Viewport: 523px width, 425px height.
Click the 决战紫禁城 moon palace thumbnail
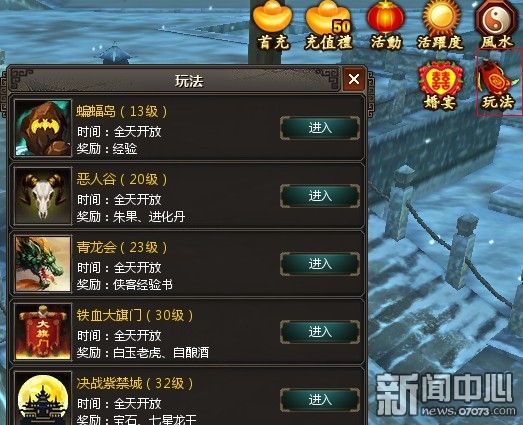[x=43, y=398]
